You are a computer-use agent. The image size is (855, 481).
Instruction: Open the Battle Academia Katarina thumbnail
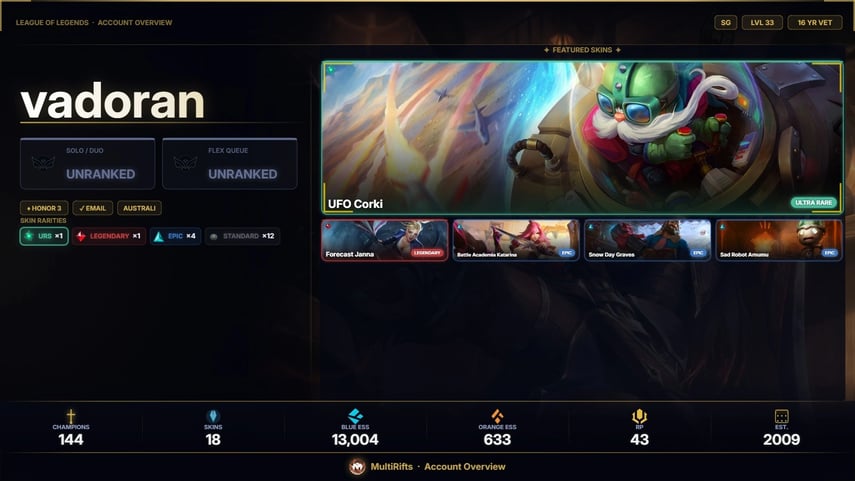point(516,240)
